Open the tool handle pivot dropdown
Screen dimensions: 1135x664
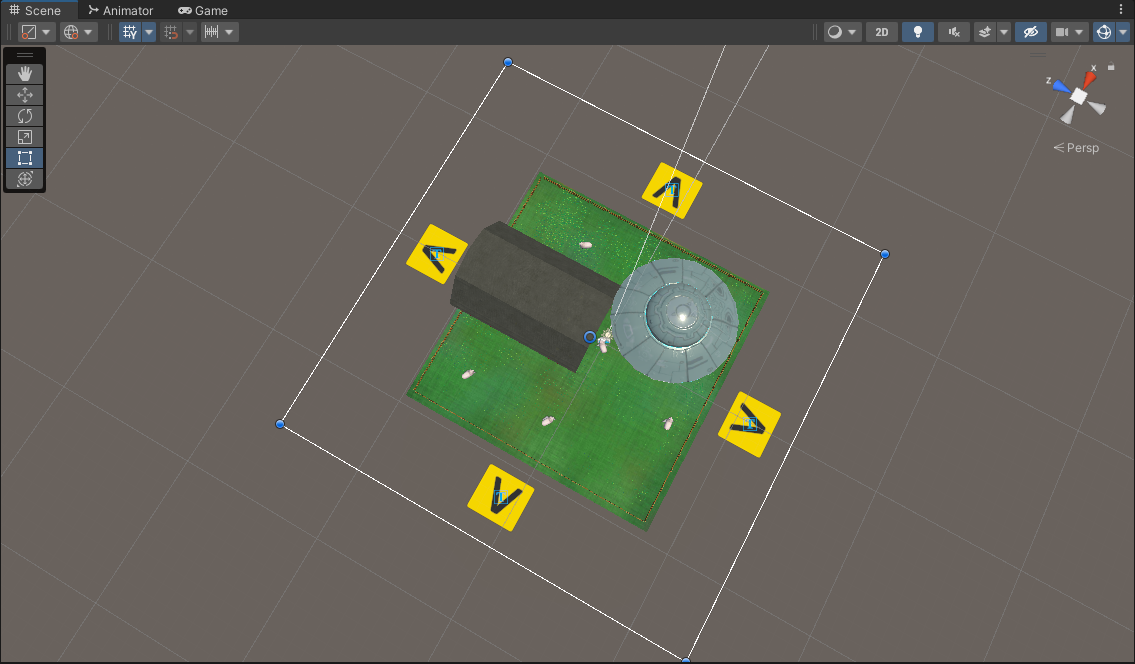pyautogui.click(x=36, y=32)
